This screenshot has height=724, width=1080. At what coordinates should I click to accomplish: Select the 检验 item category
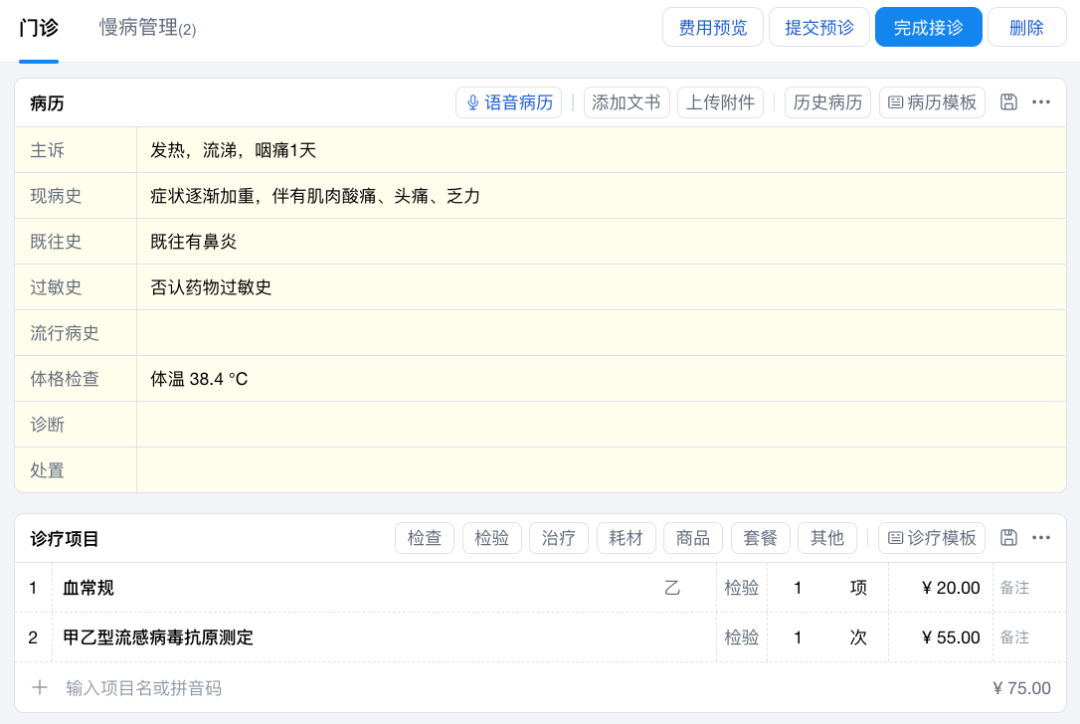pyautogui.click(x=491, y=537)
